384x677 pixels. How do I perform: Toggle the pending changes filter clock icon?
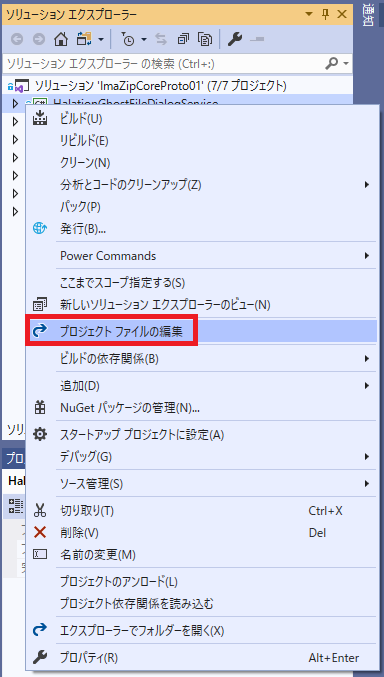coord(128,39)
